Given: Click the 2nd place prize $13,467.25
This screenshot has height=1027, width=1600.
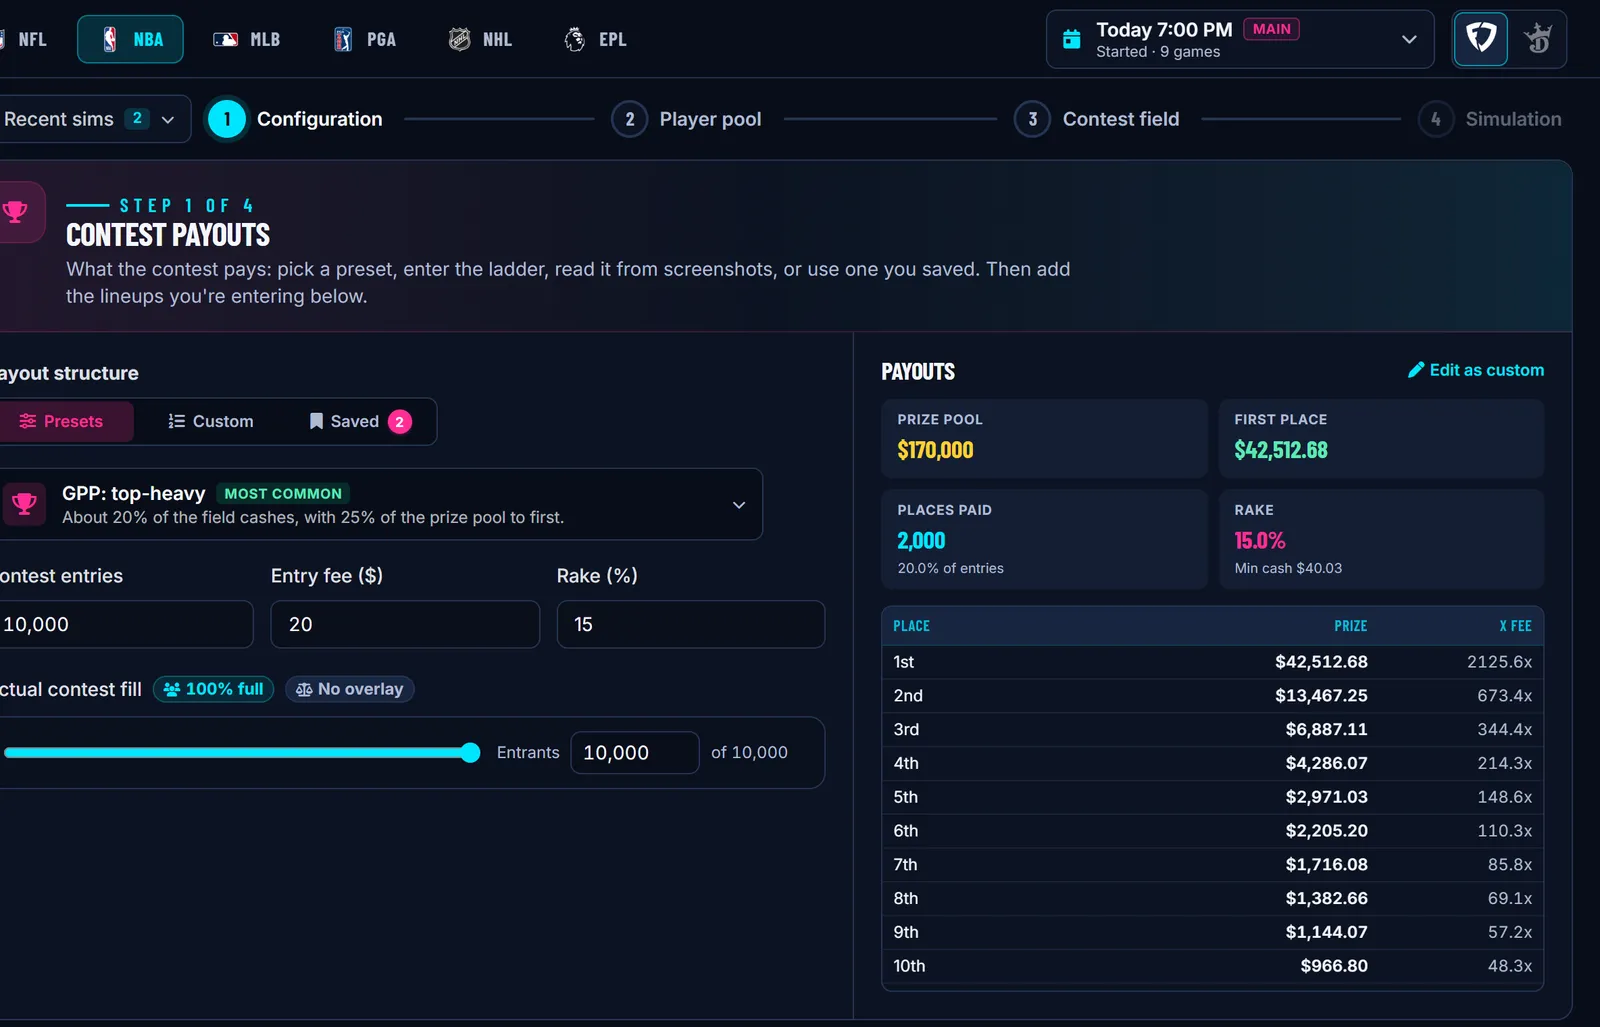Looking at the screenshot, I should [1321, 696].
